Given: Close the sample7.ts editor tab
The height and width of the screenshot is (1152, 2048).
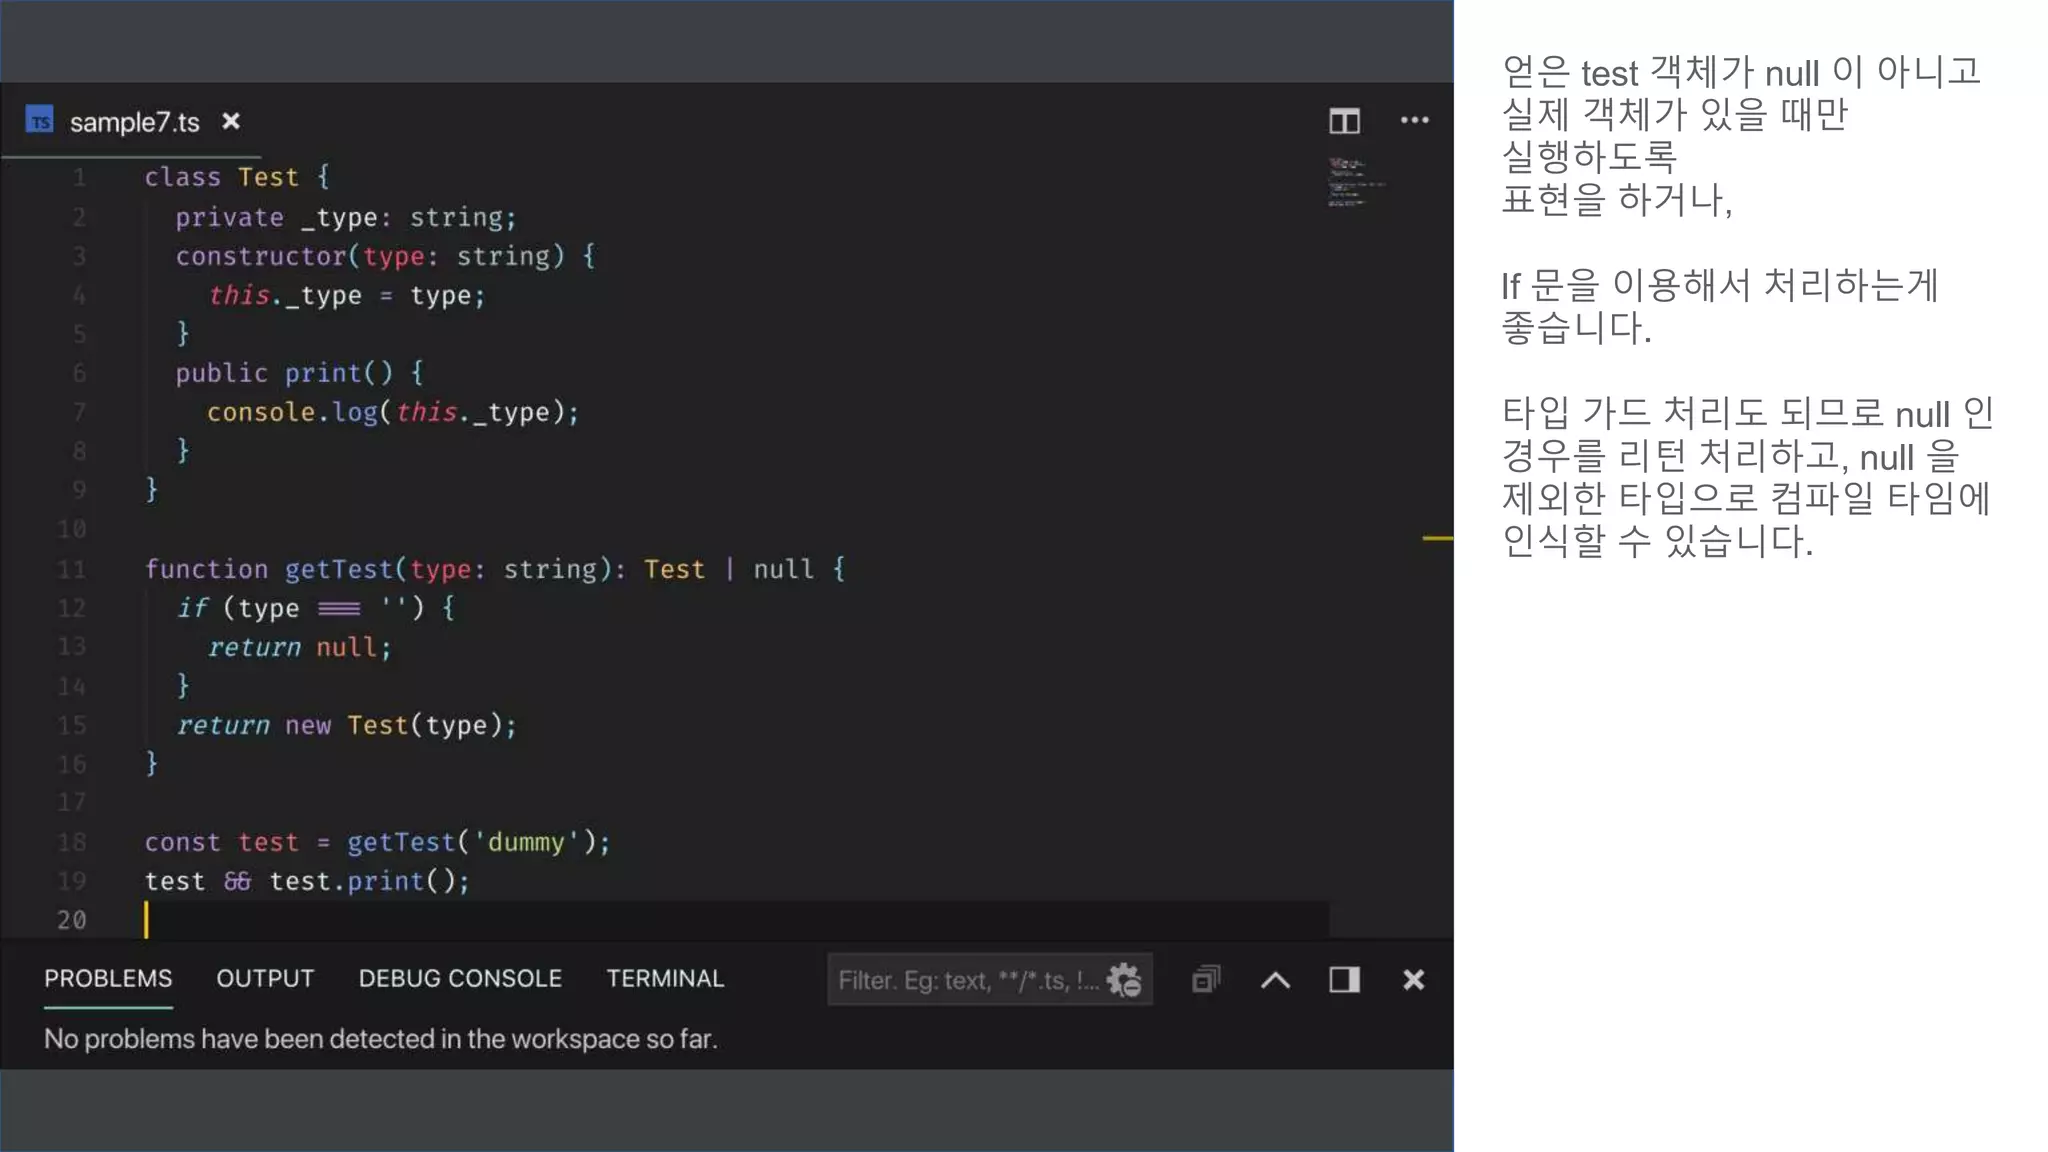Looking at the screenshot, I should (231, 121).
